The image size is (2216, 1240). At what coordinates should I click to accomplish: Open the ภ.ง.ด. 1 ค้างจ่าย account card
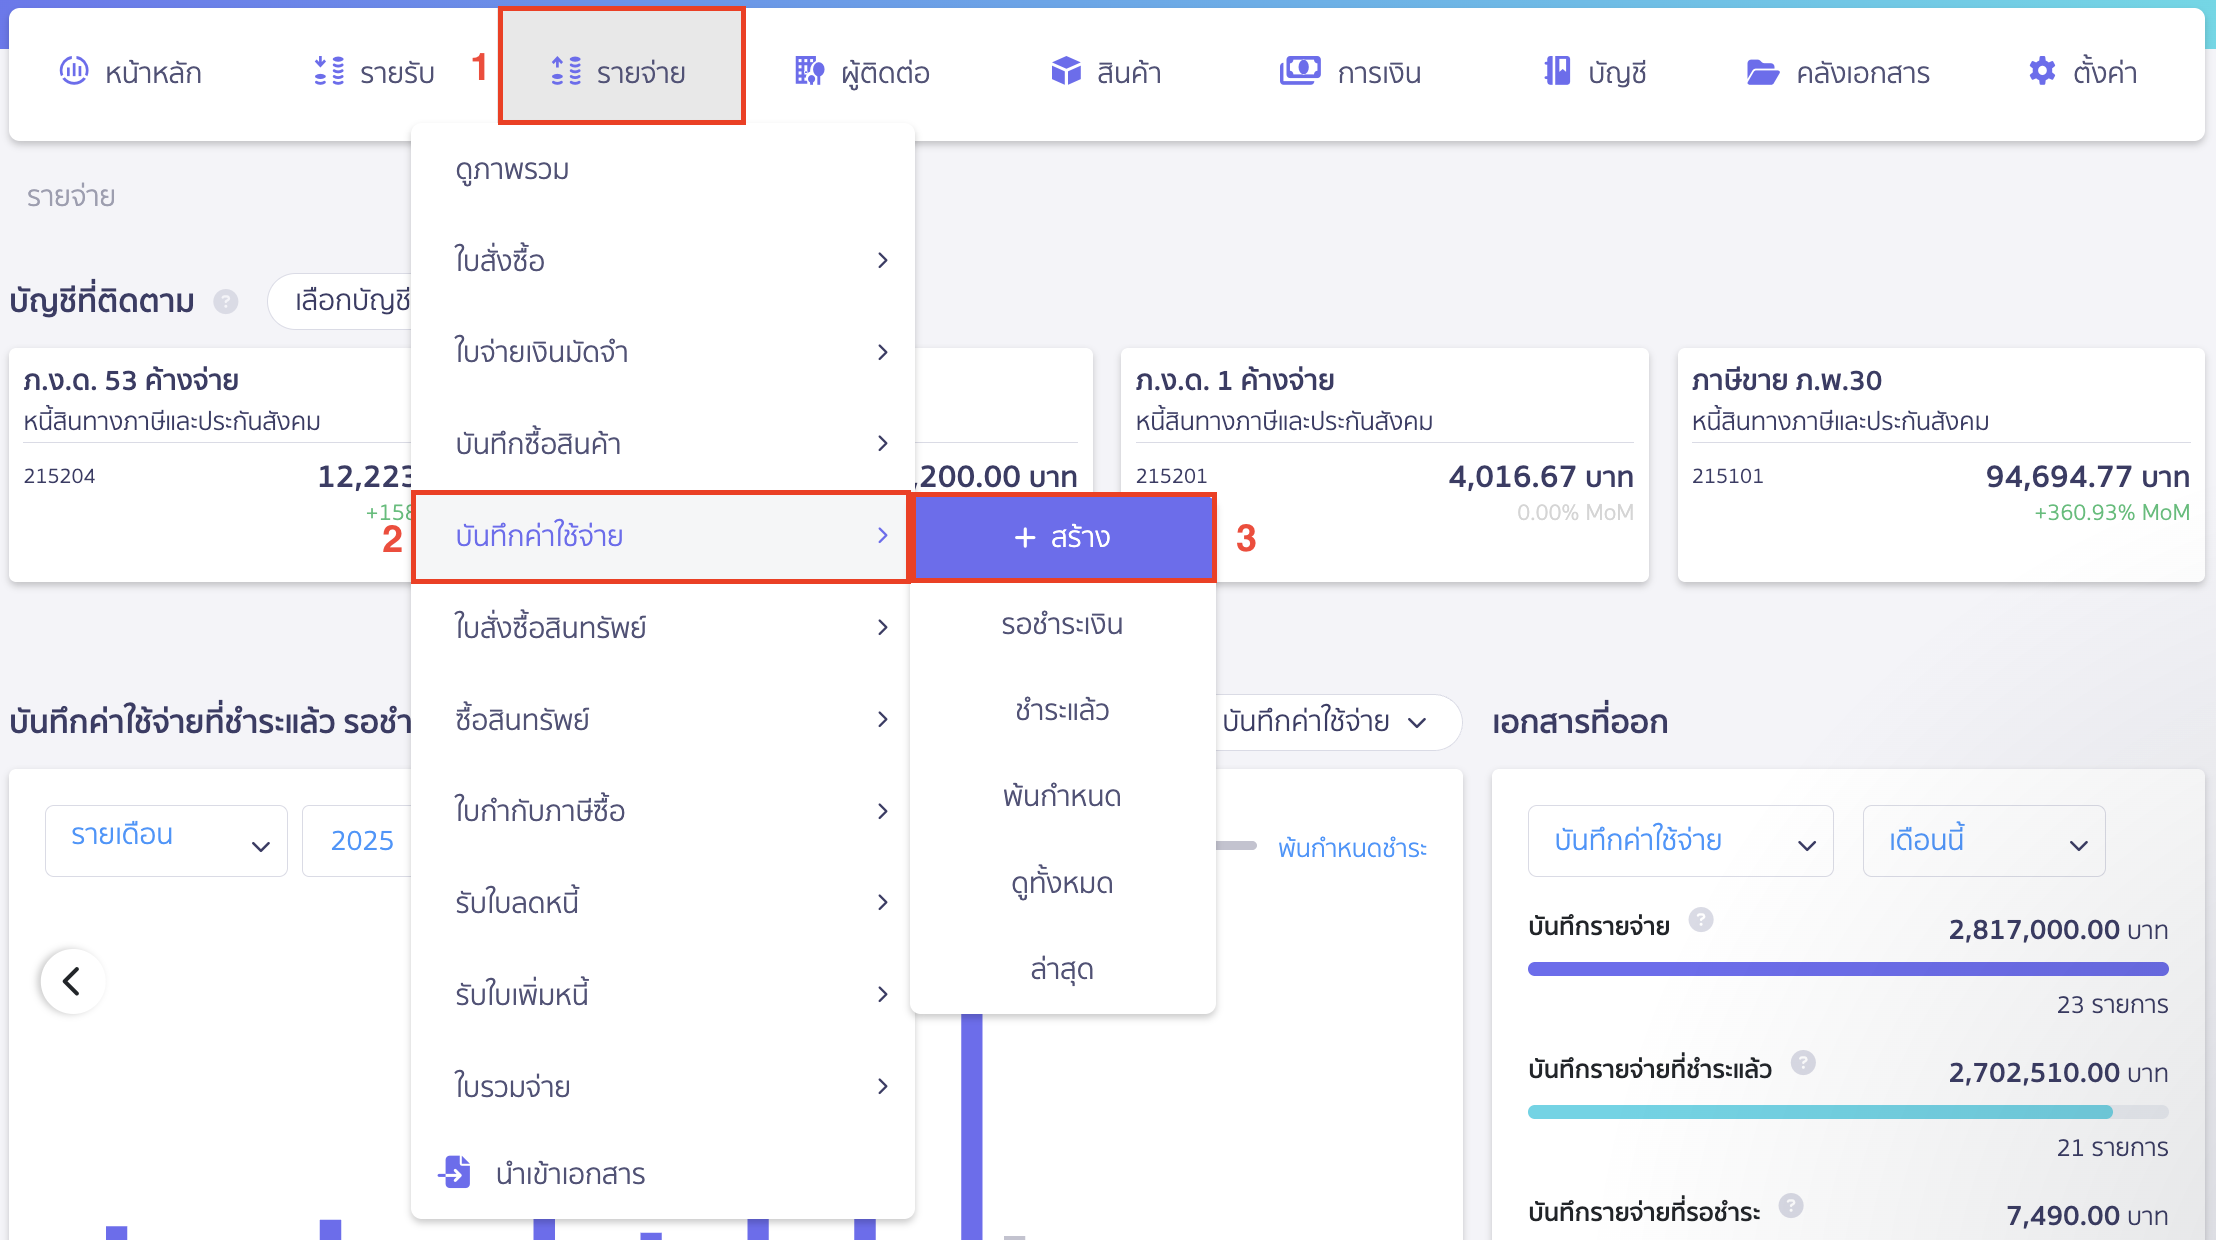1384,464
